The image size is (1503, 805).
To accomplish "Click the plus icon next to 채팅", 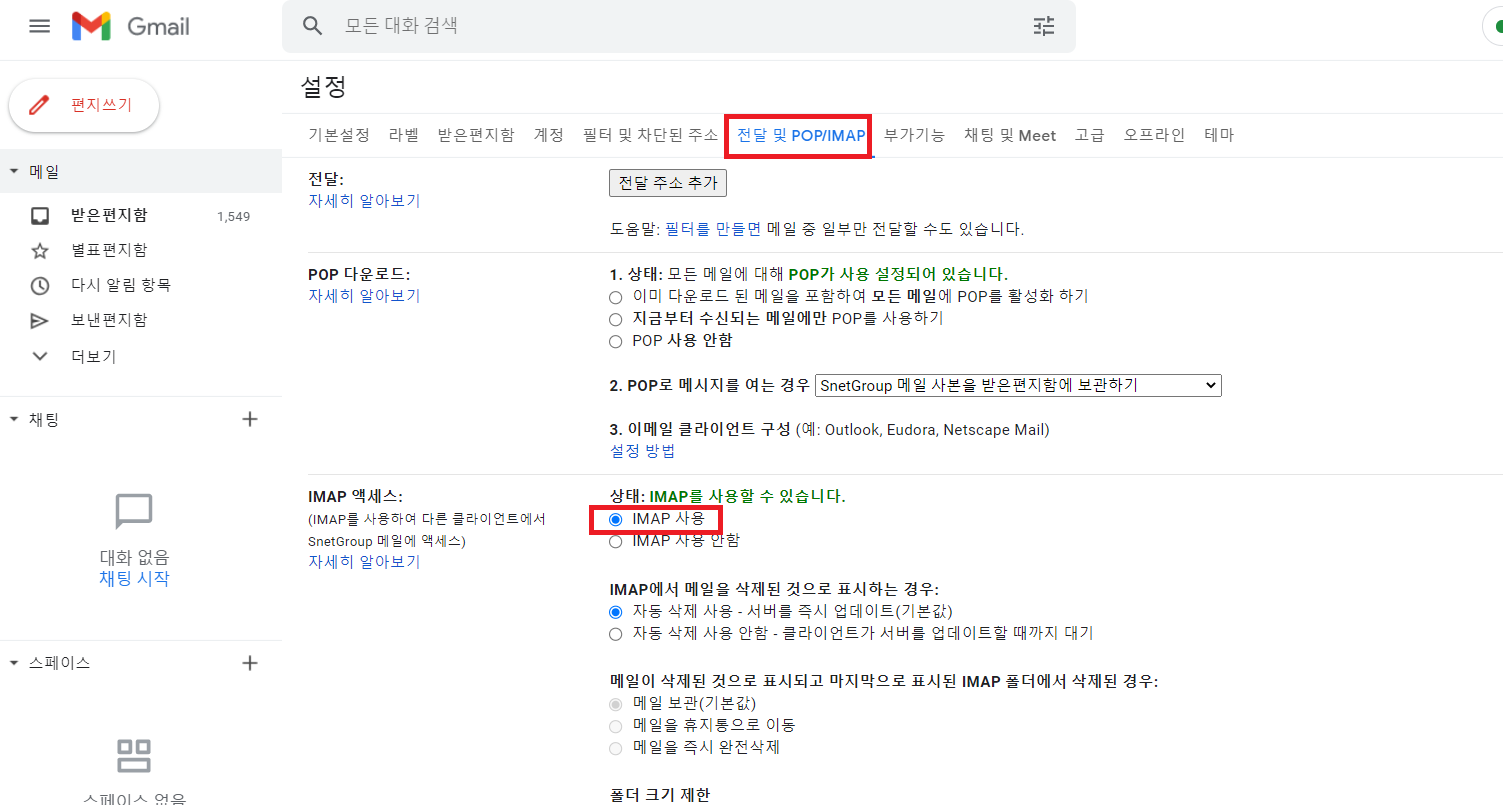I will pos(250,419).
